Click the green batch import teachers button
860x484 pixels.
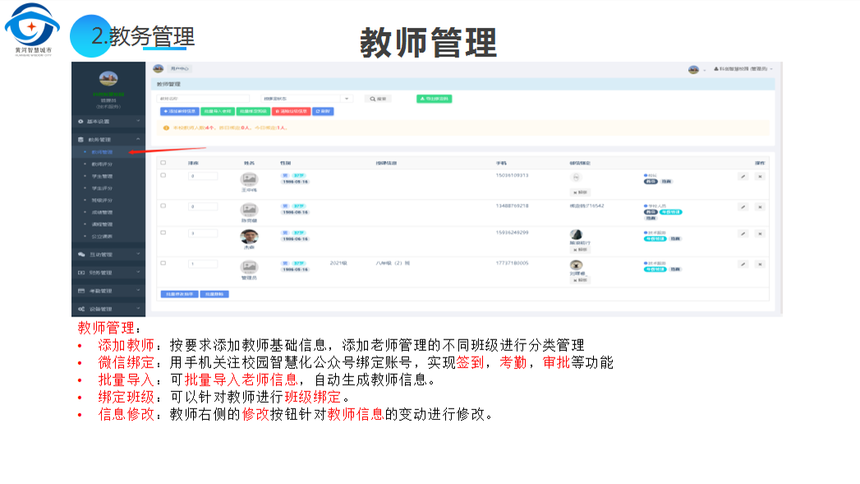[x=218, y=111]
